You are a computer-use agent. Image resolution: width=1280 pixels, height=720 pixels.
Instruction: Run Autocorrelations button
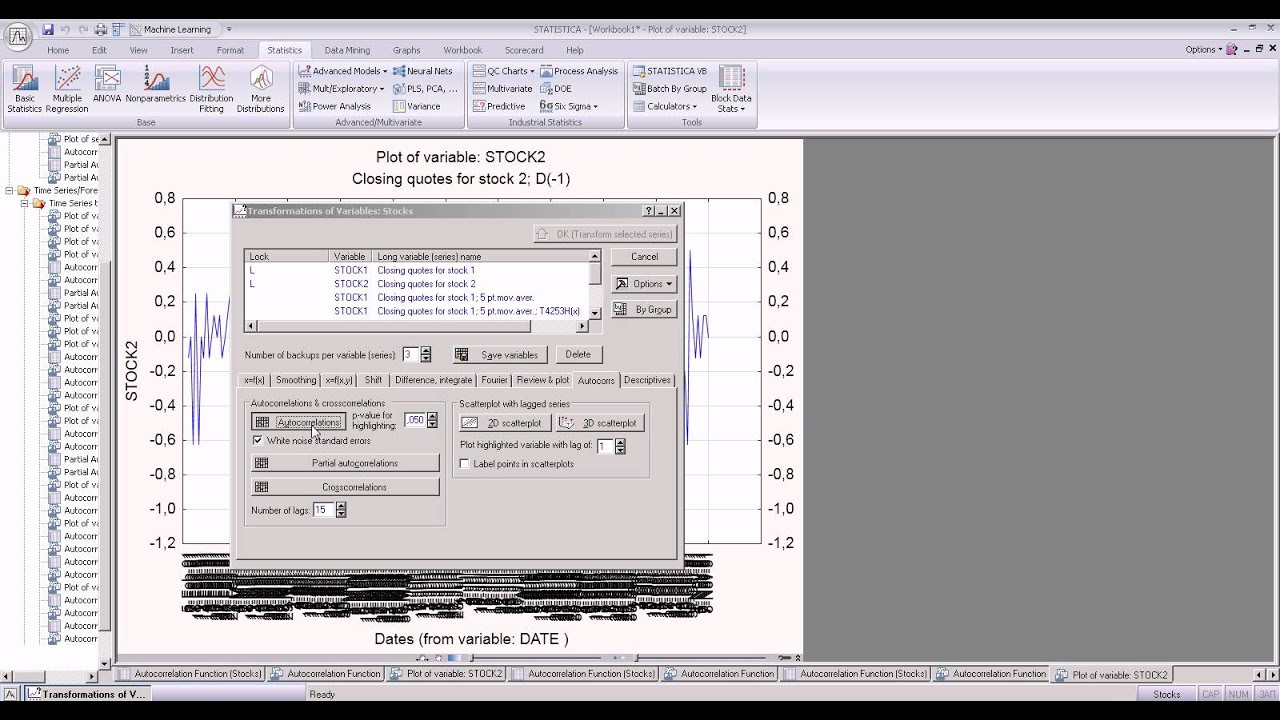tap(298, 422)
